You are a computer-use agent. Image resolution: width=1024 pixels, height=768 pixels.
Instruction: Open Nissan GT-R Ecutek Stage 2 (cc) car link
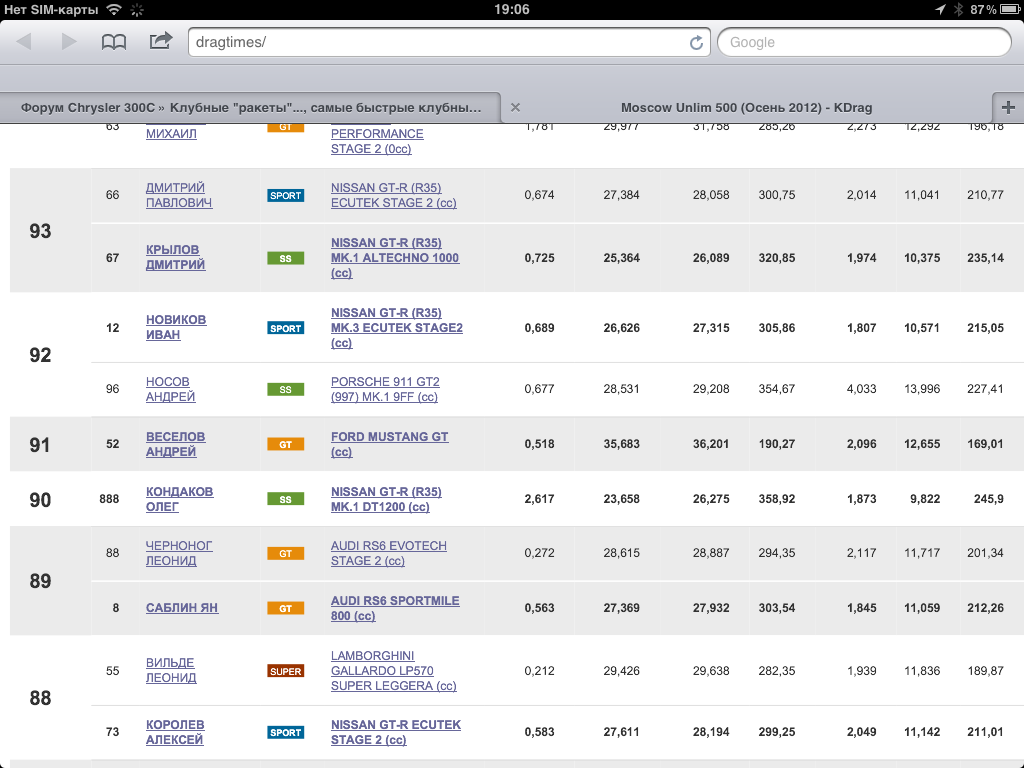click(394, 195)
